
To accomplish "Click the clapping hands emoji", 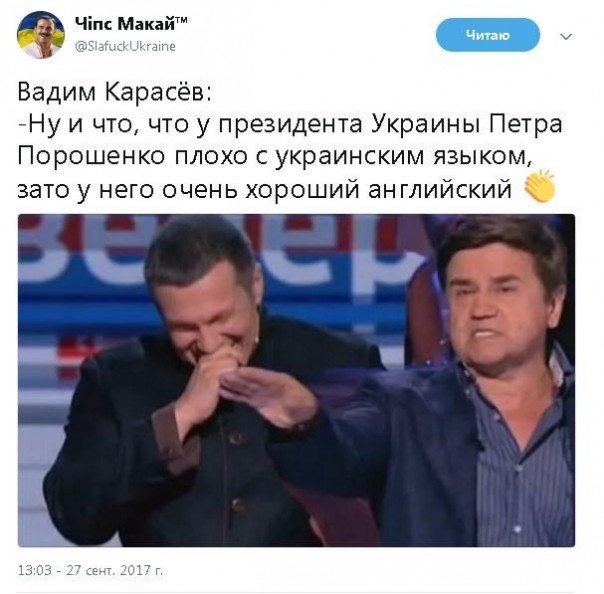I will coord(540,186).
